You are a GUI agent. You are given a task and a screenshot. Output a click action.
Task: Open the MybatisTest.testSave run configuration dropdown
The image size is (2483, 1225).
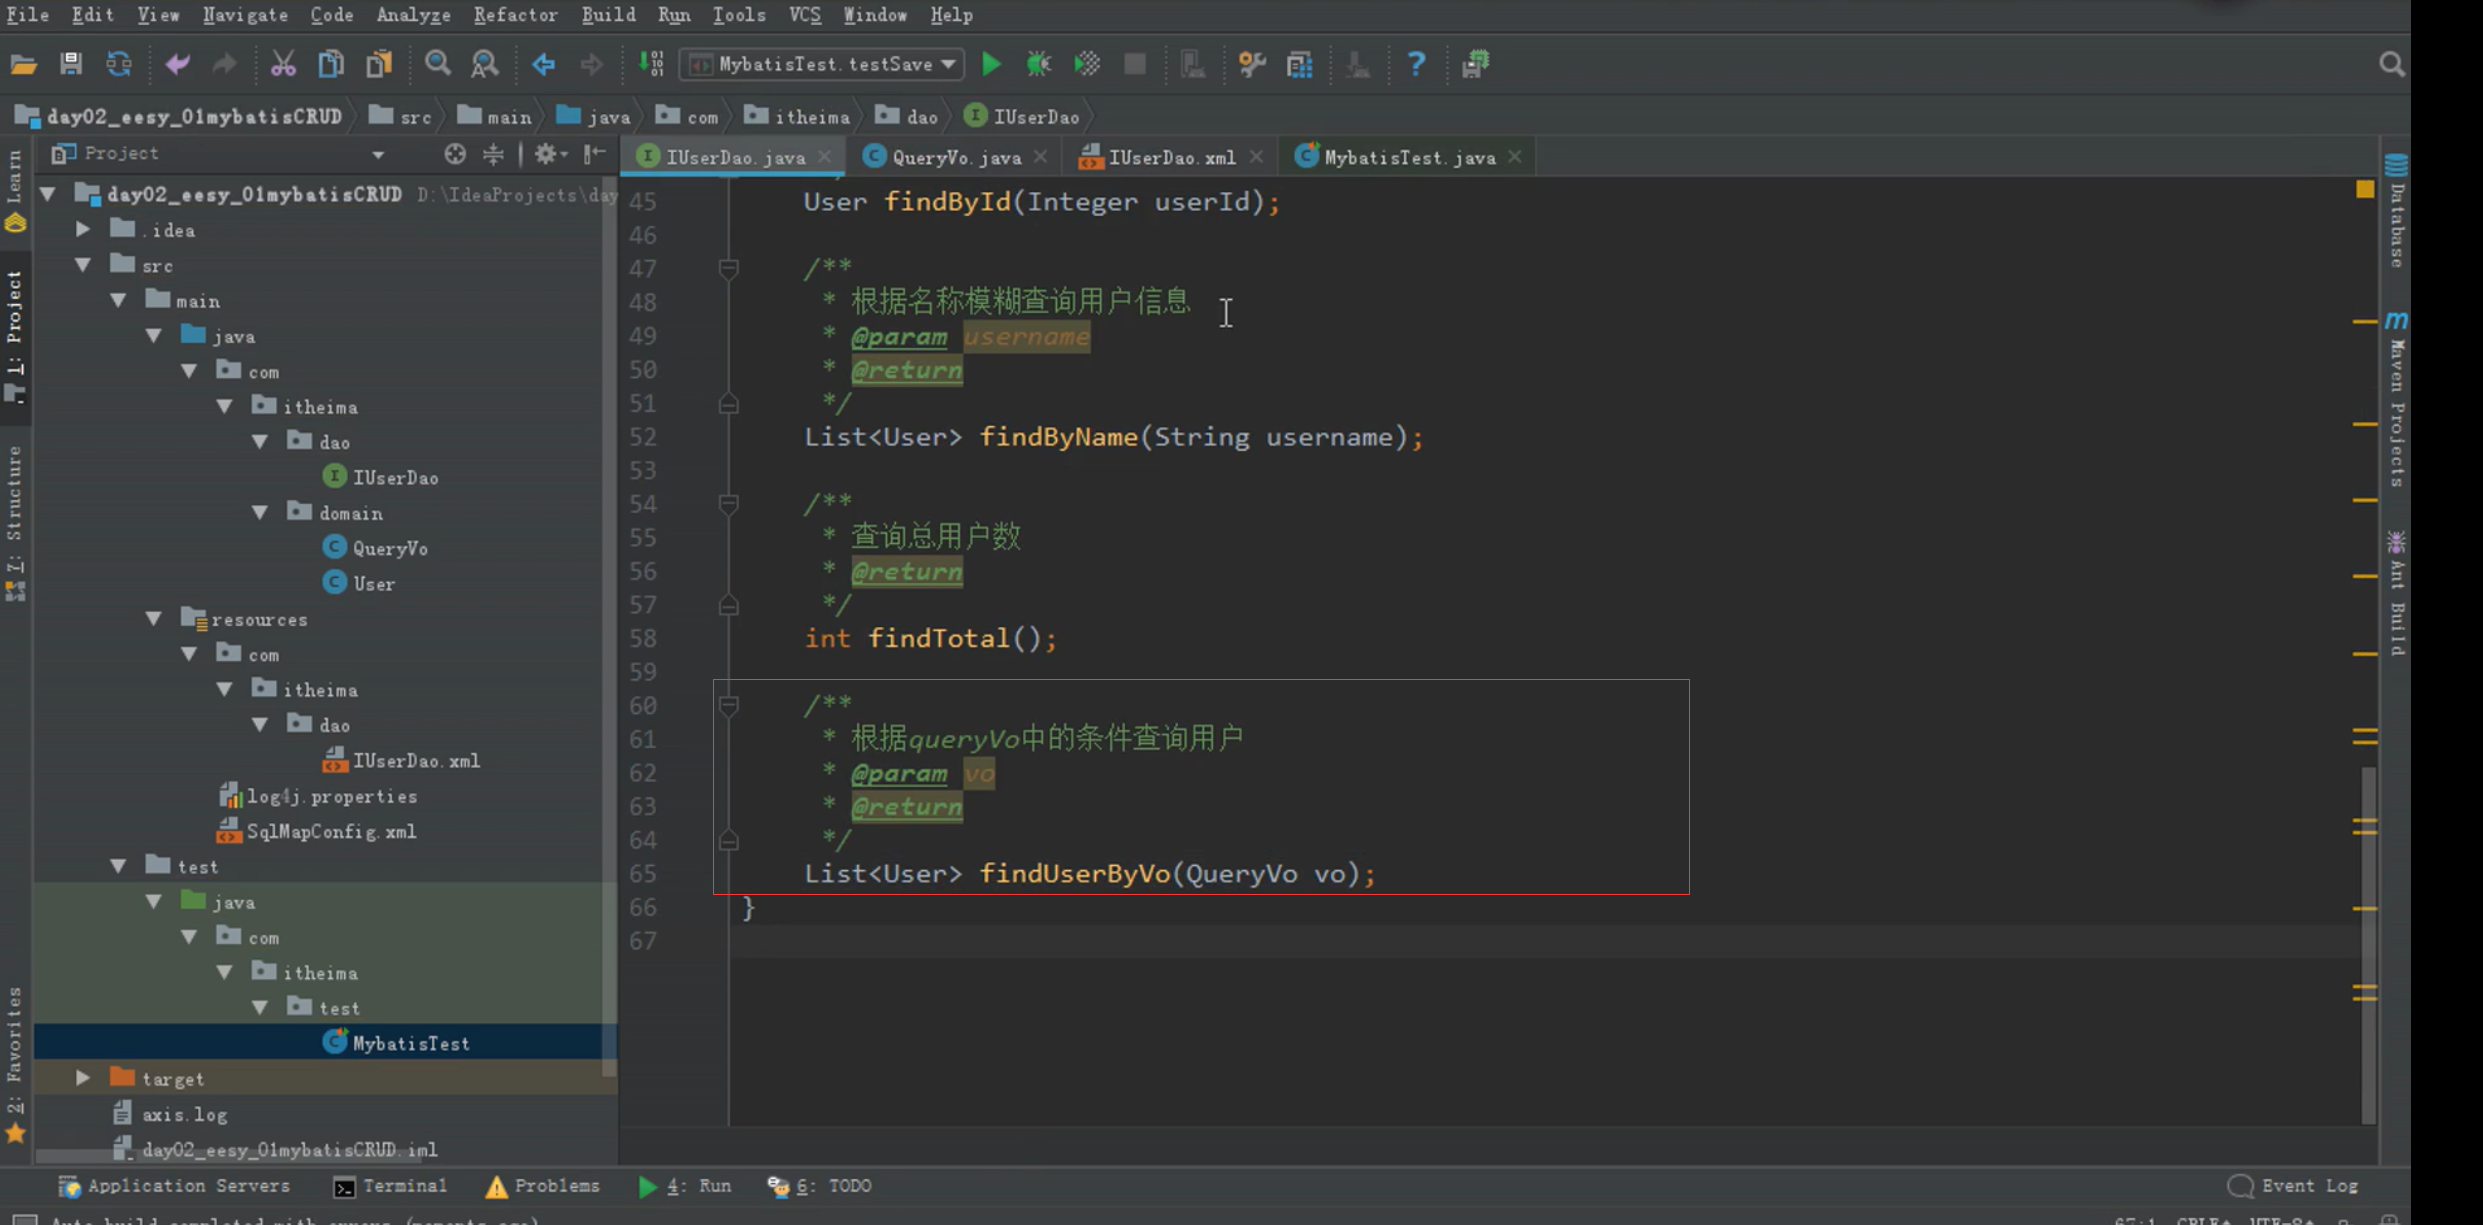823,65
